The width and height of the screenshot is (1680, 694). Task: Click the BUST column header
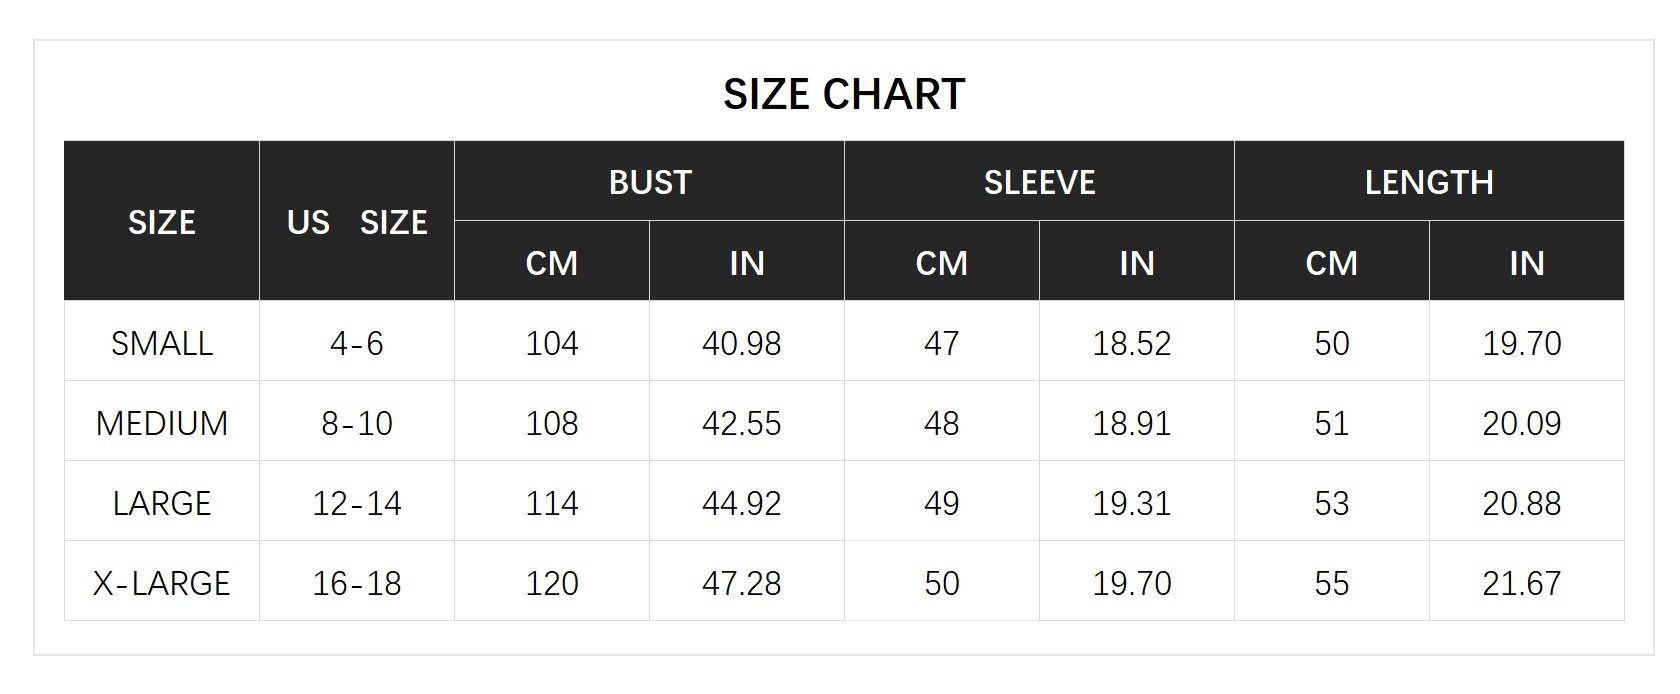[650, 182]
